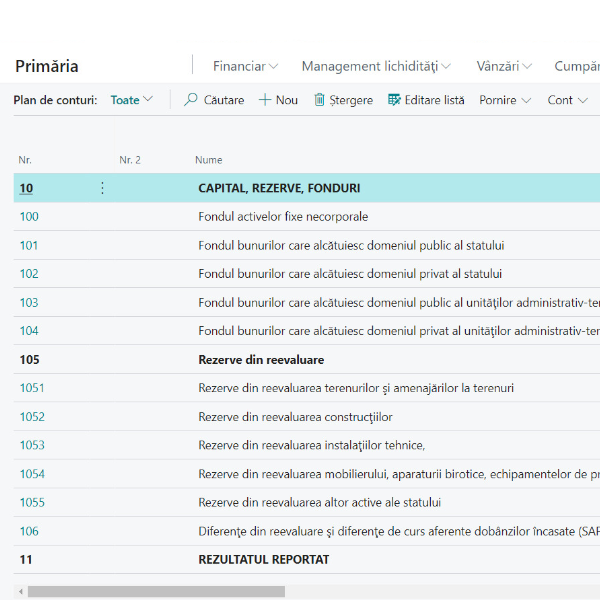Sort by the Nr. column header
The height and width of the screenshot is (600, 600).
(x=25, y=160)
